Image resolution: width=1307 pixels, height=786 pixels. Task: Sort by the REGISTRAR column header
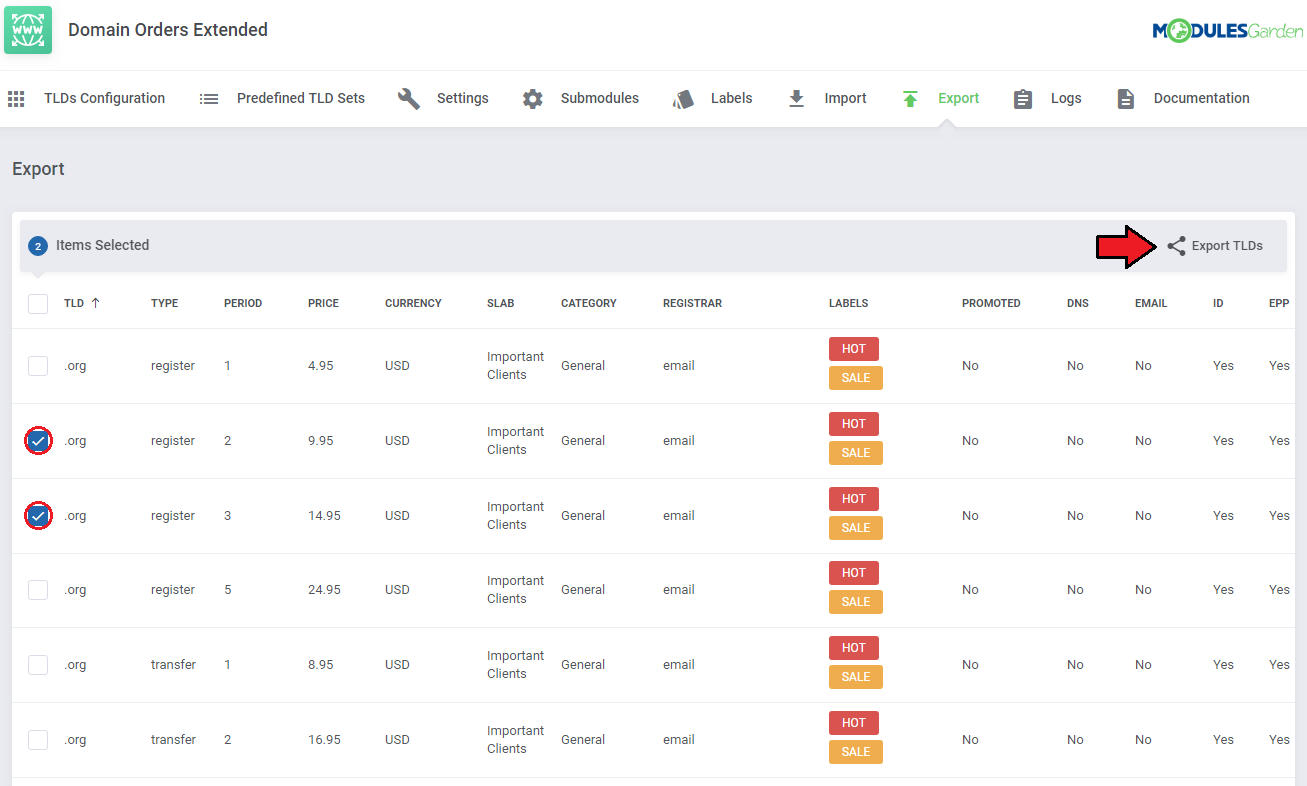[692, 303]
